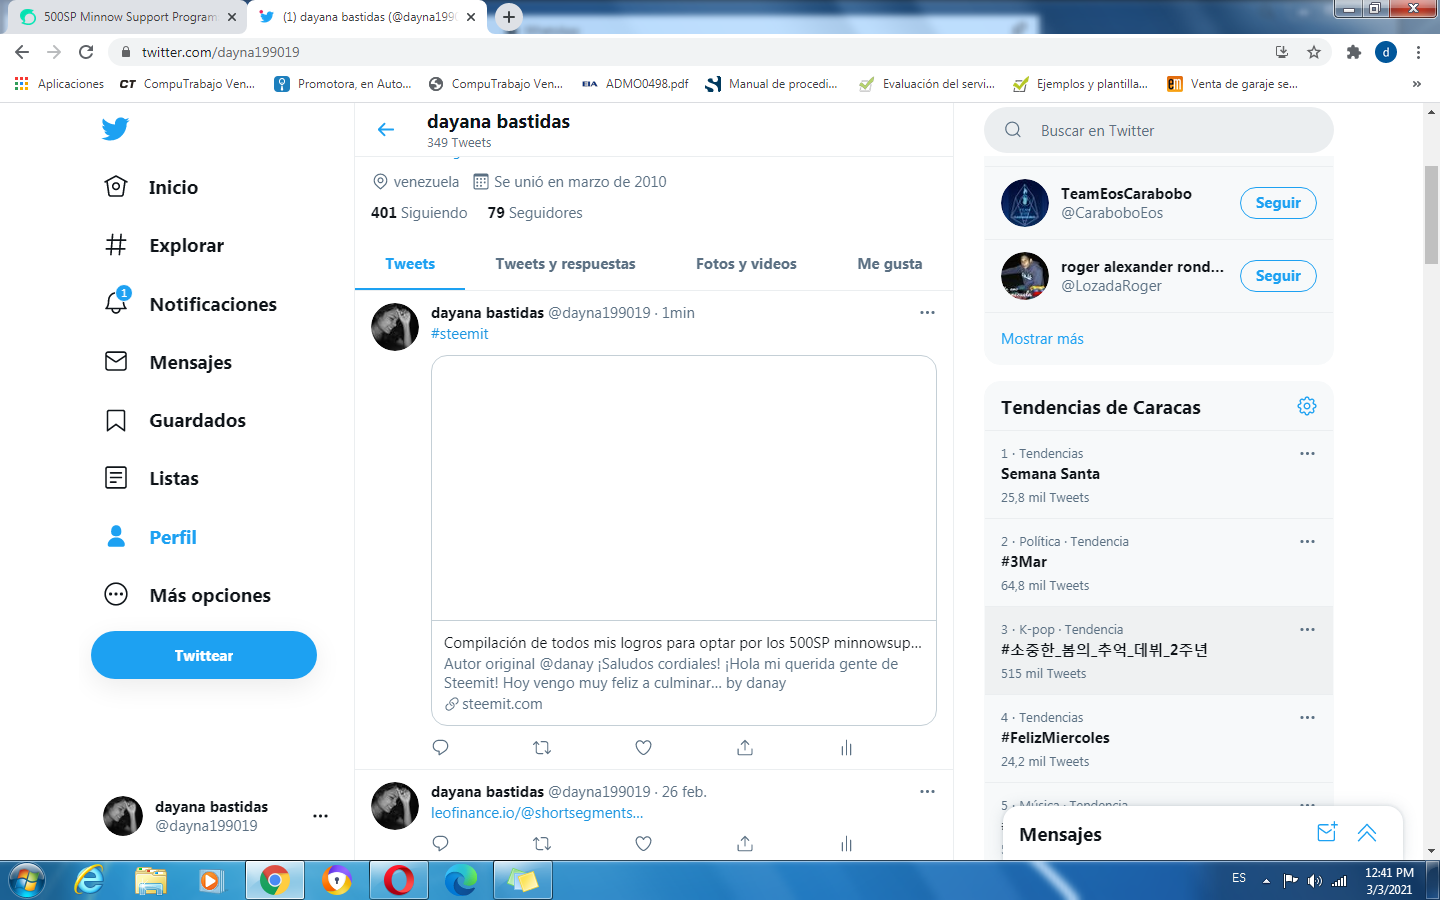This screenshot has width=1440, height=900.
Task: Like the #steemit tweet
Action: 643,748
